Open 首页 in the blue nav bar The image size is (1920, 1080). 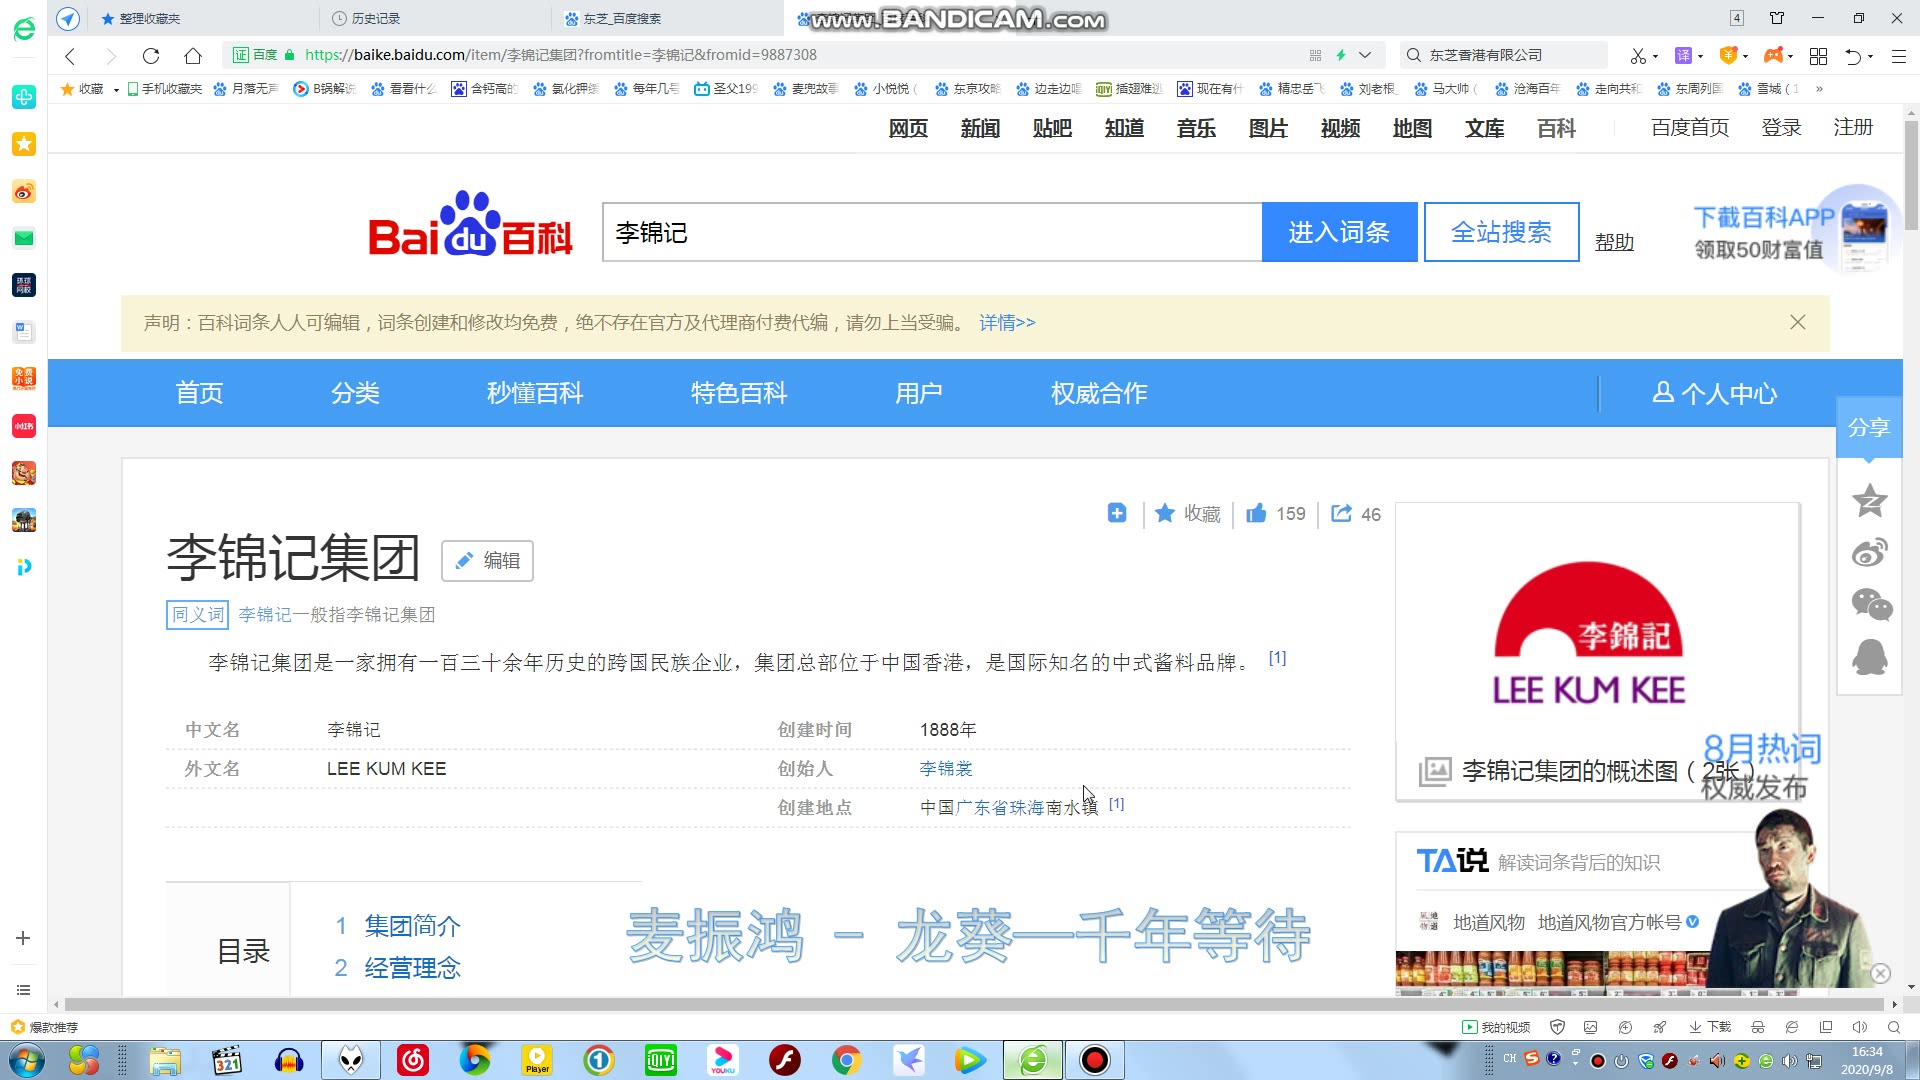[199, 393]
